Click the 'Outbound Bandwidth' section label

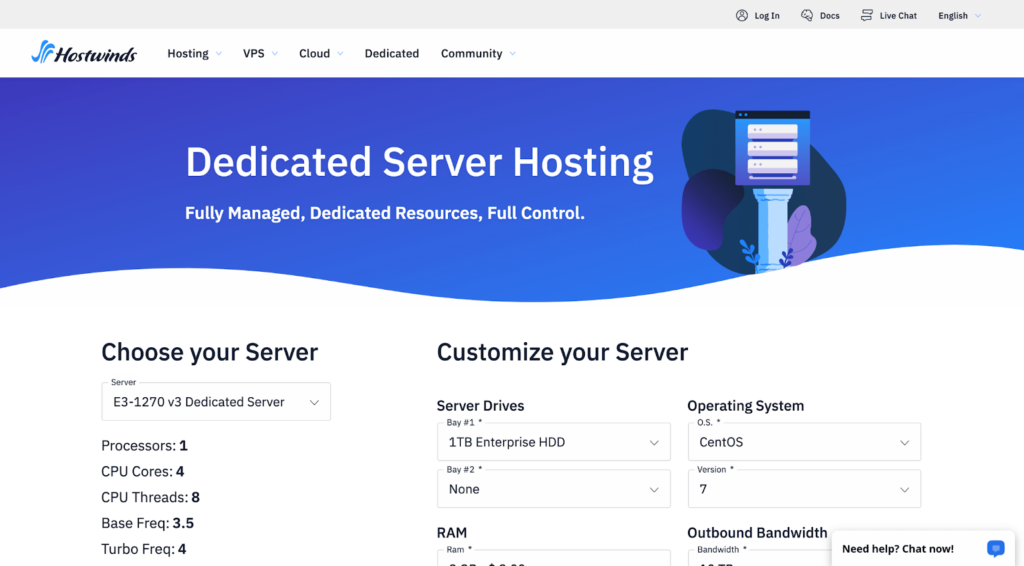point(757,533)
